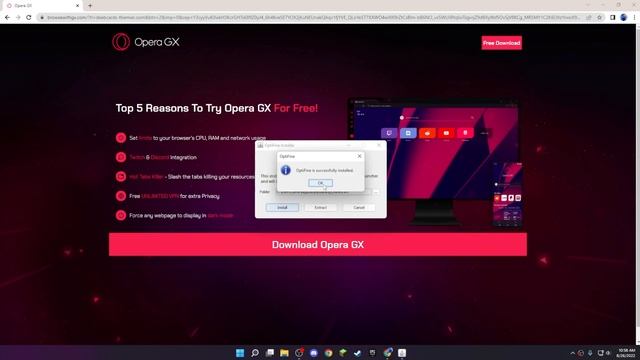640x360 pixels.
Task: Click the volume icon in system tray
Action: [x=608, y=353]
